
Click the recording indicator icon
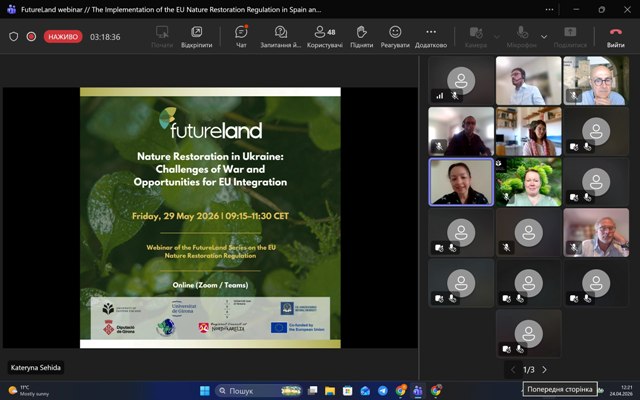[x=31, y=37]
